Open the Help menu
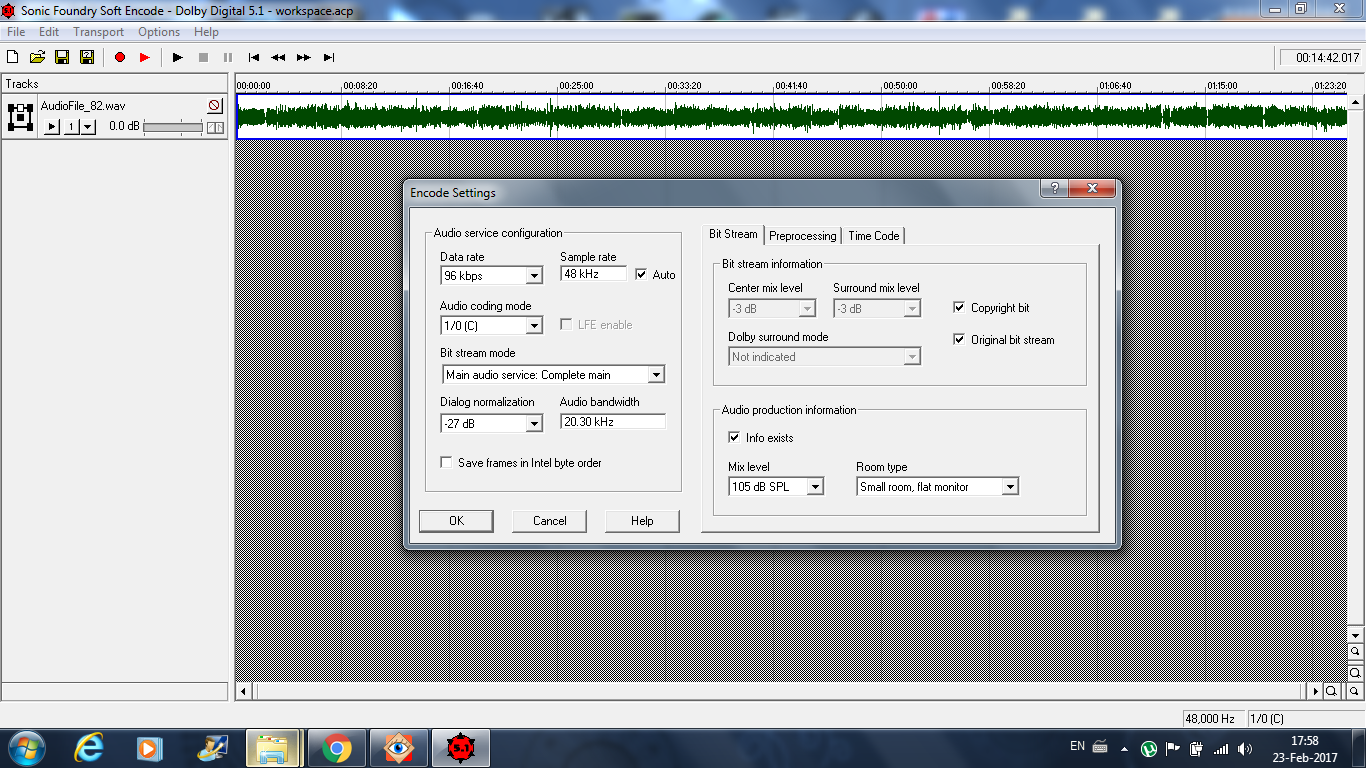The width and height of the screenshot is (1366, 768). pos(206,32)
